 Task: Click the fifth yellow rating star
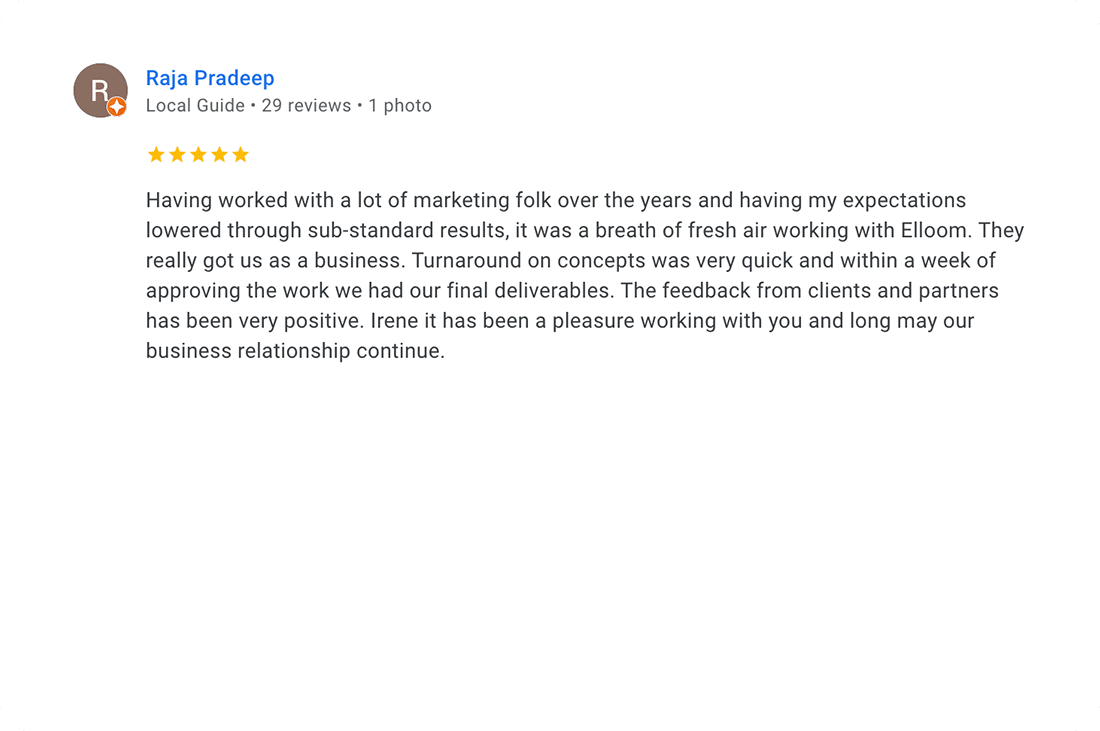tap(240, 155)
